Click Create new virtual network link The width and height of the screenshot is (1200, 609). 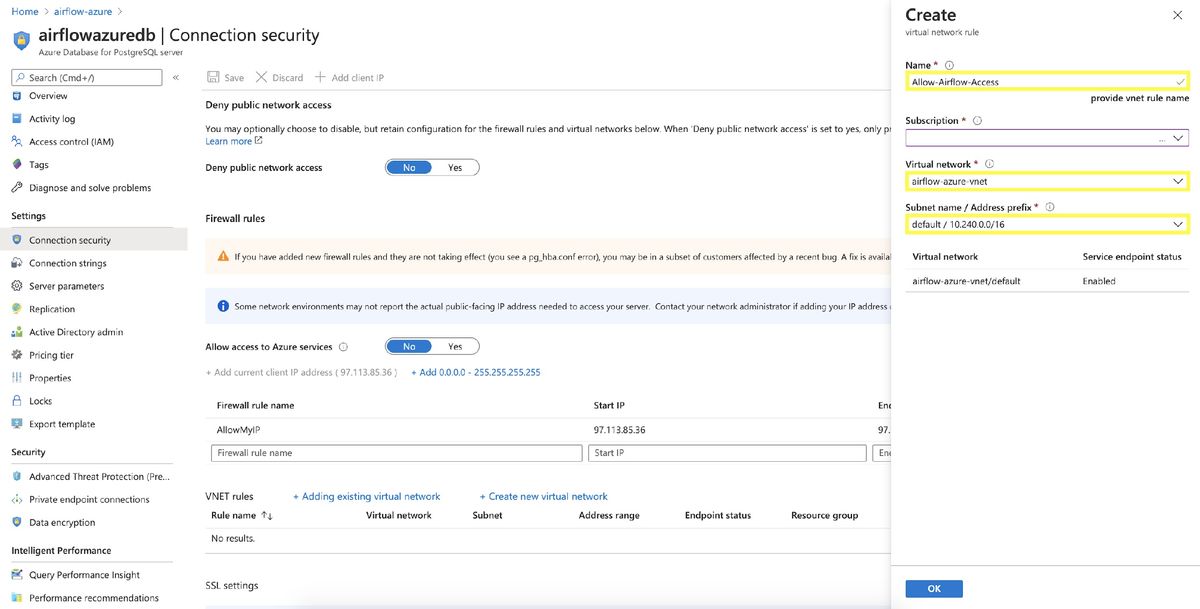(543, 496)
